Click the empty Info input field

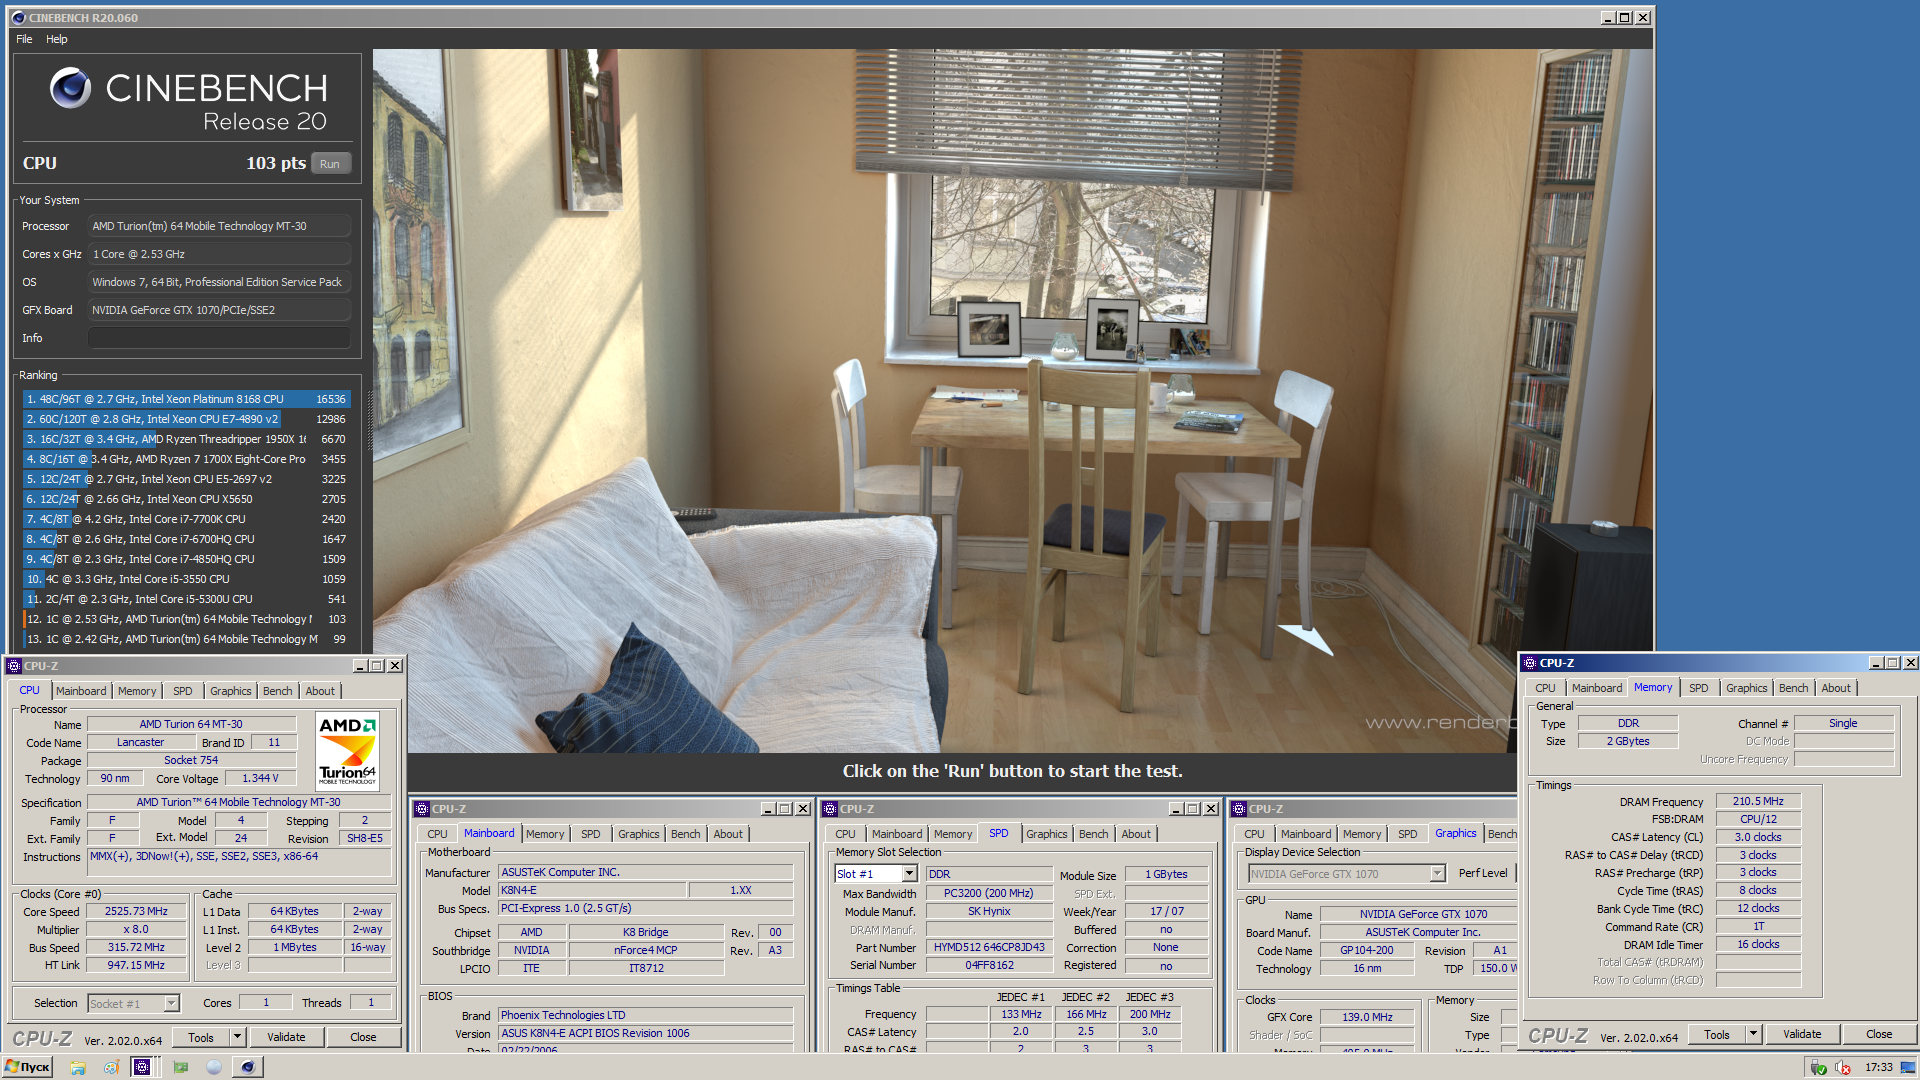pyautogui.click(x=219, y=338)
